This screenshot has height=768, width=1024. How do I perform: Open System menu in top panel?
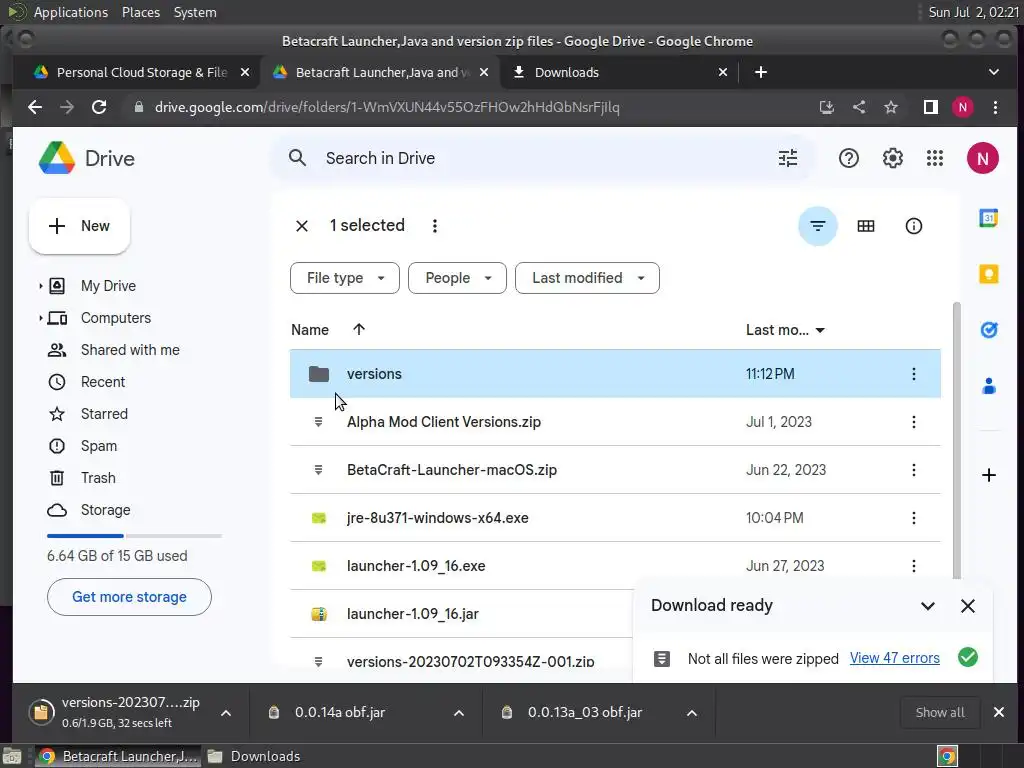point(195,12)
